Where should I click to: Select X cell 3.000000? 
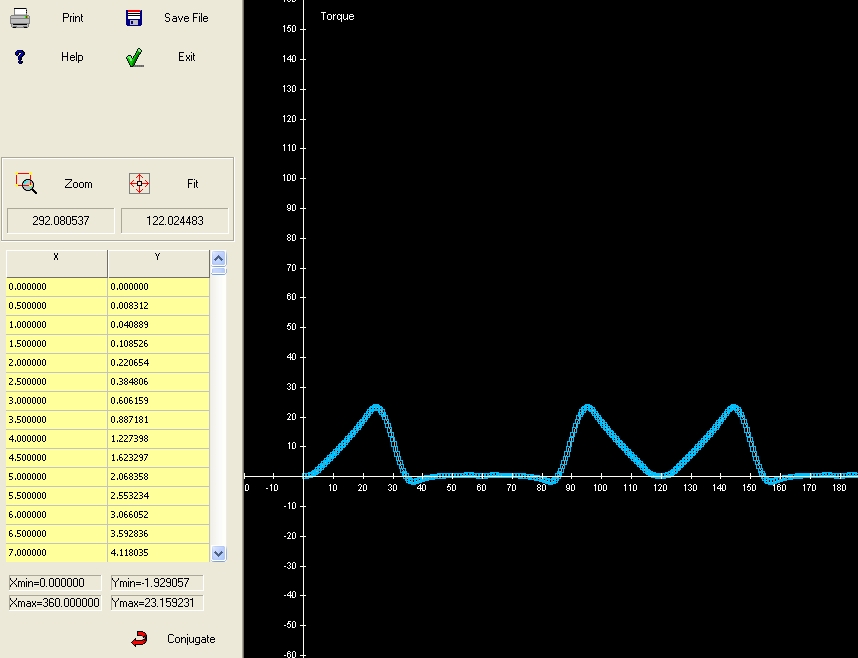coord(56,401)
